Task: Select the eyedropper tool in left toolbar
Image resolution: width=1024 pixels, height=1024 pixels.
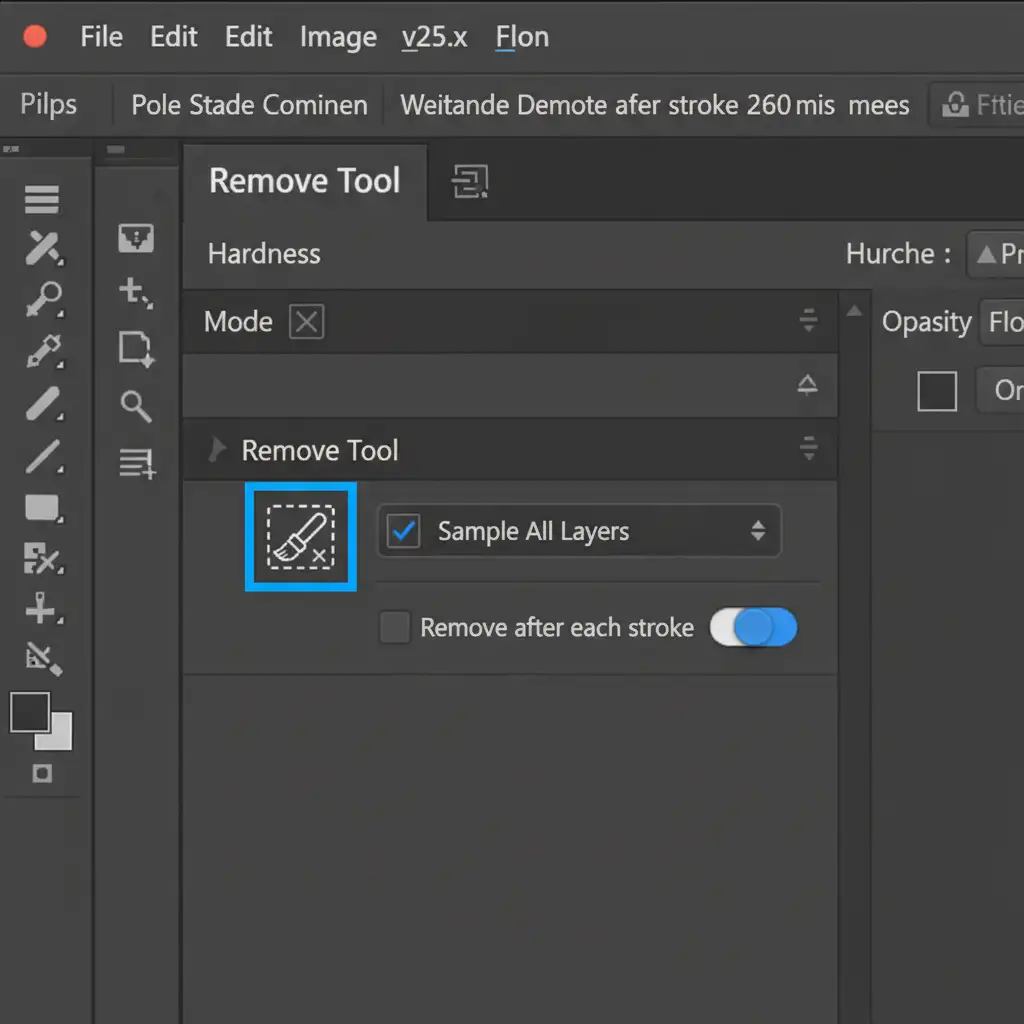Action: pyautogui.click(x=43, y=351)
